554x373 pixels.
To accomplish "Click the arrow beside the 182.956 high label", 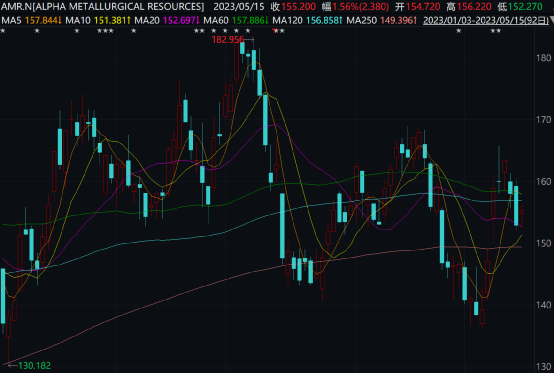I will 249,40.
